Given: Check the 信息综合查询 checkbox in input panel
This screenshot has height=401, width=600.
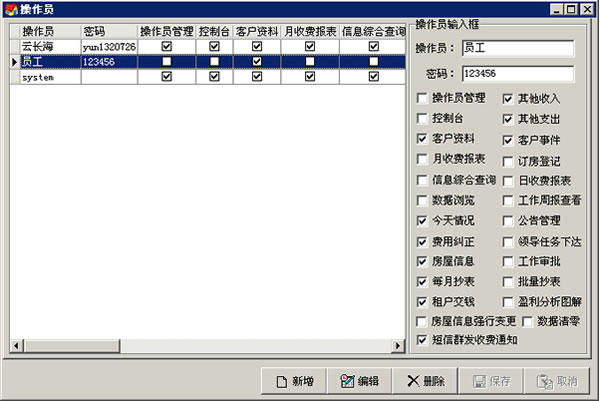Looking at the screenshot, I should tap(422, 180).
